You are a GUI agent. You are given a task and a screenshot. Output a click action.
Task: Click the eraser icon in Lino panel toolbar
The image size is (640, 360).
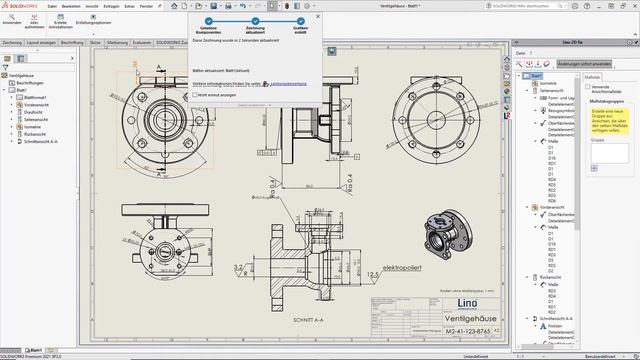[547, 64]
